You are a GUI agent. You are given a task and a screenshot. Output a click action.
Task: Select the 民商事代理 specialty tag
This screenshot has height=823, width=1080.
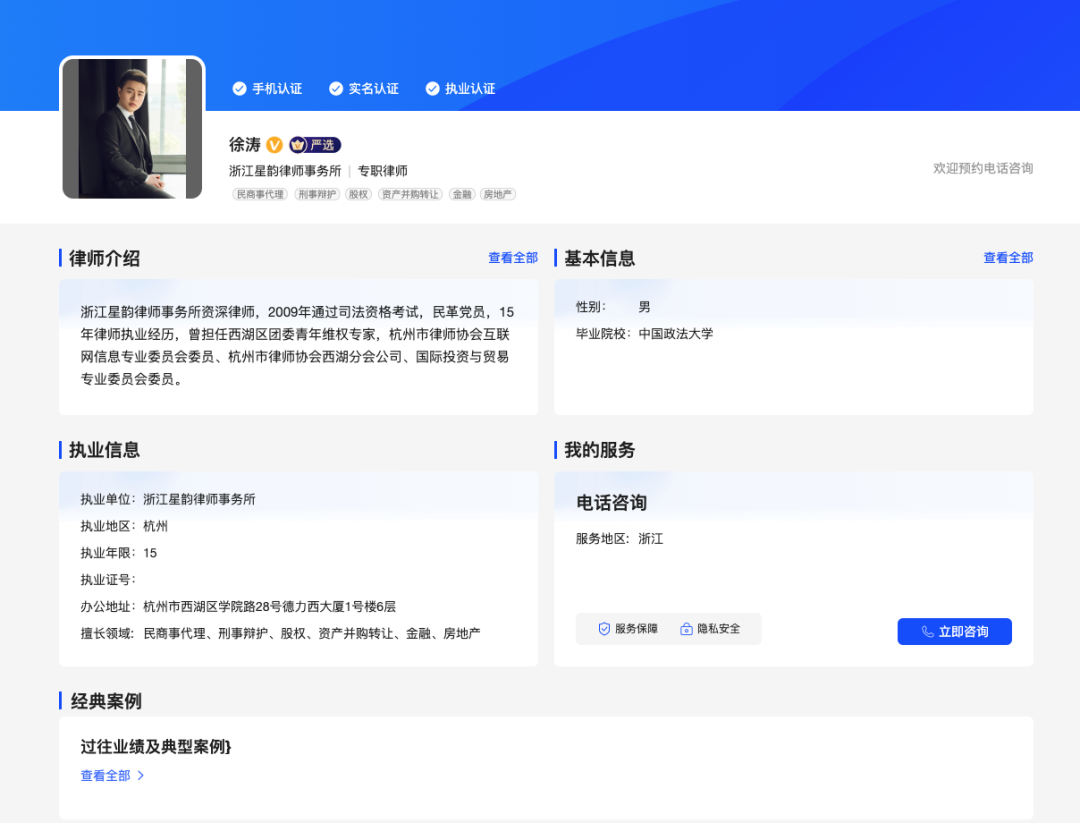[260, 195]
